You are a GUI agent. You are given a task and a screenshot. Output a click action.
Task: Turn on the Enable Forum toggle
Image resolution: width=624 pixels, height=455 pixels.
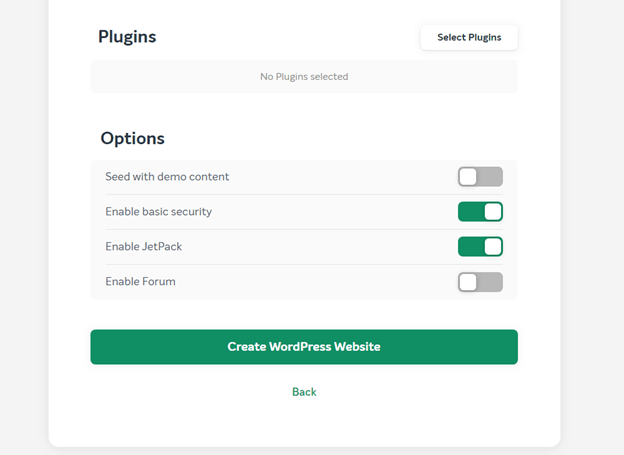pos(480,282)
